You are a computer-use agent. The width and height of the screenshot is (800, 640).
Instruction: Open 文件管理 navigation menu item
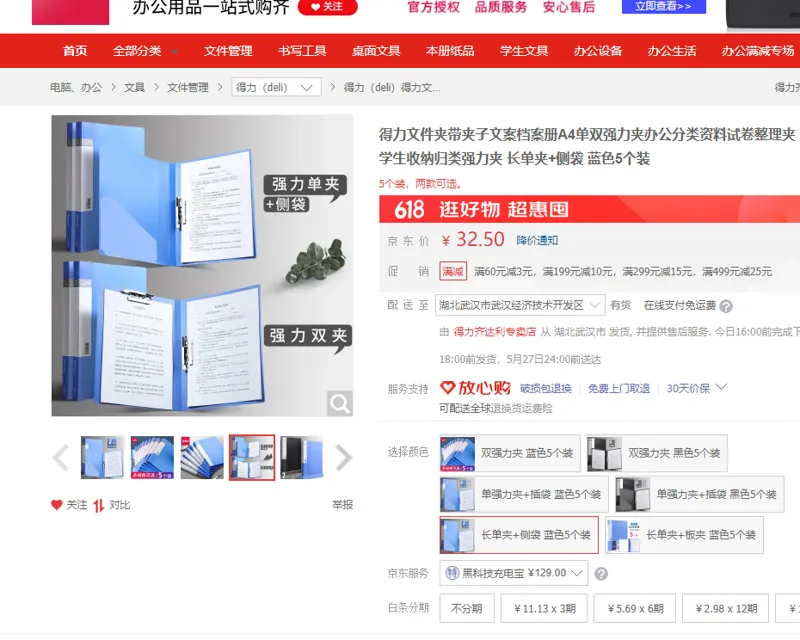(228, 51)
